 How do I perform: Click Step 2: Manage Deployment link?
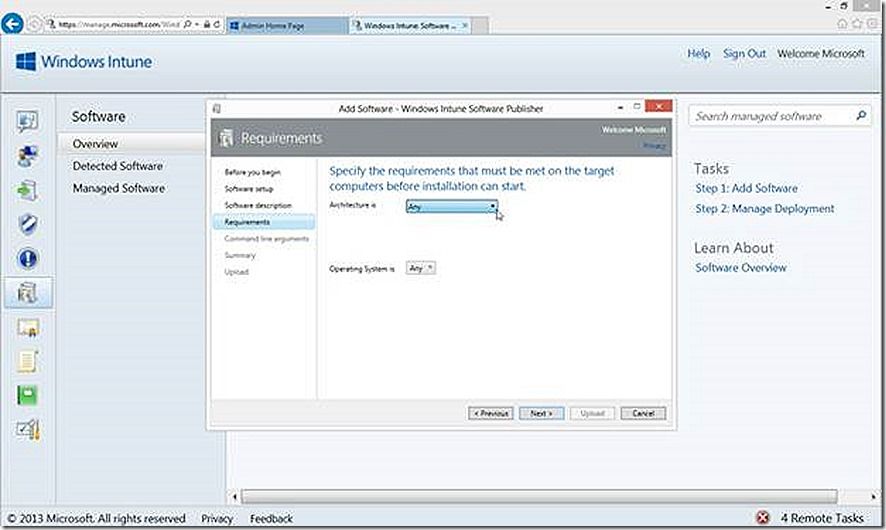click(765, 208)
